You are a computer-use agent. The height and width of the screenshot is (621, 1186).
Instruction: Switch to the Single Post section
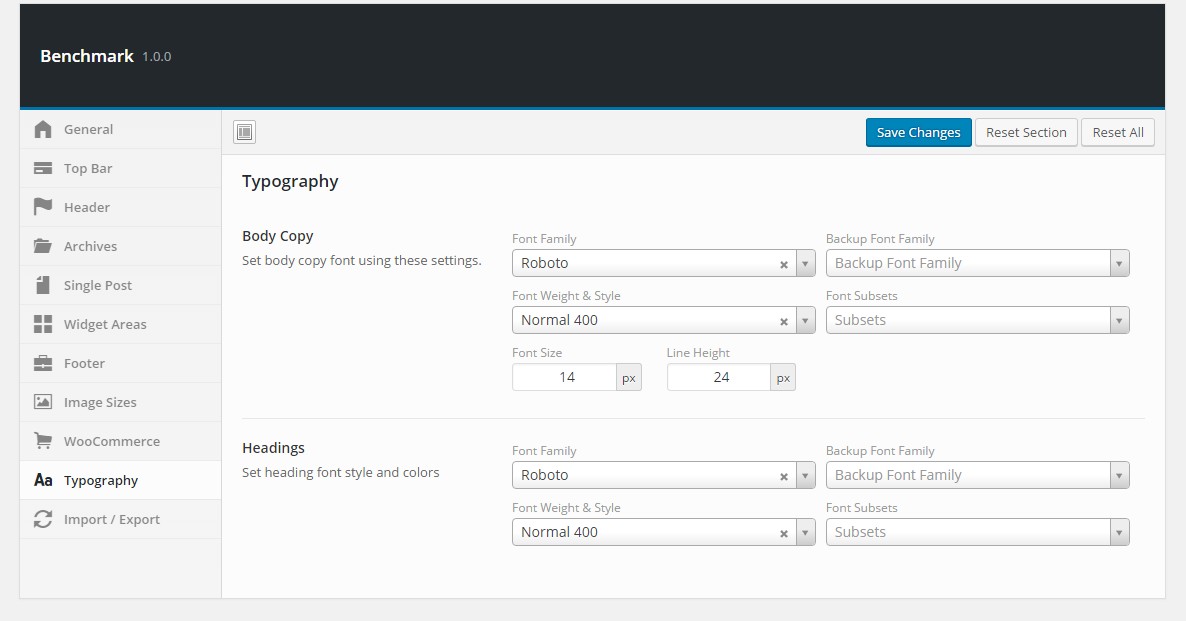point(98,285)
